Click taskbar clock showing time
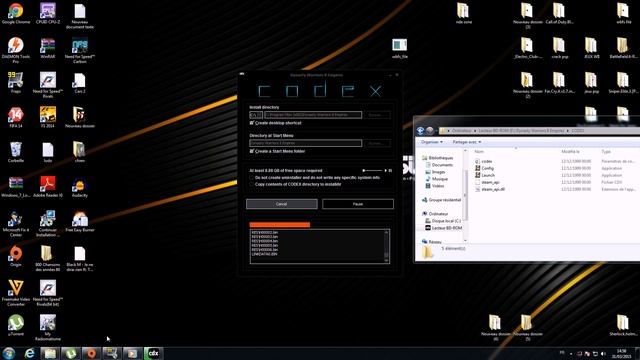Image resolution: width=640 pixels, height=360 pixels. click(622, 353)
